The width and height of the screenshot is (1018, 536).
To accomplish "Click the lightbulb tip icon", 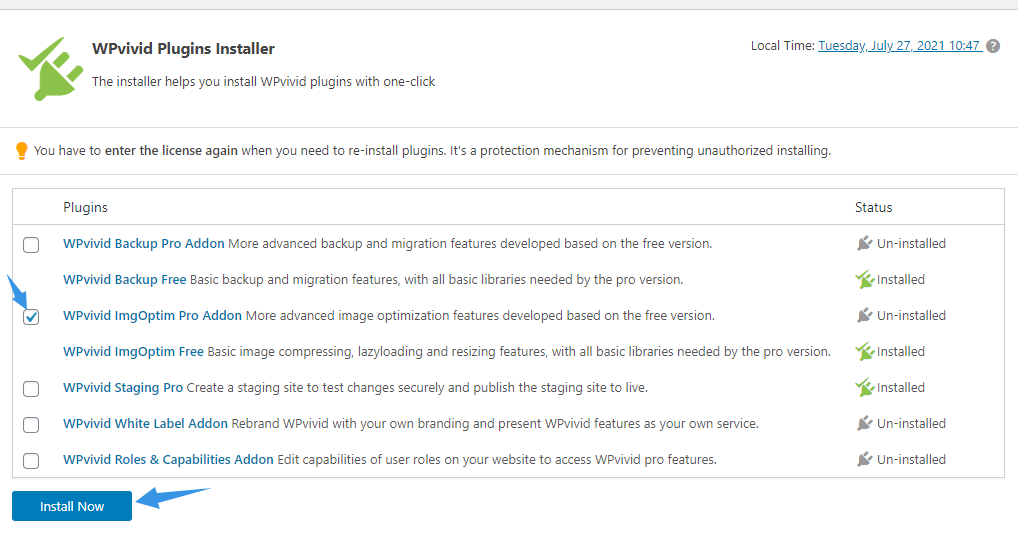I will (21, 151).
